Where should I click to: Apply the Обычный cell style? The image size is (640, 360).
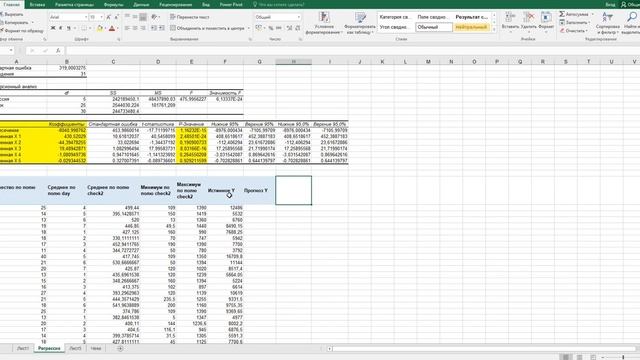coord(434,27)
